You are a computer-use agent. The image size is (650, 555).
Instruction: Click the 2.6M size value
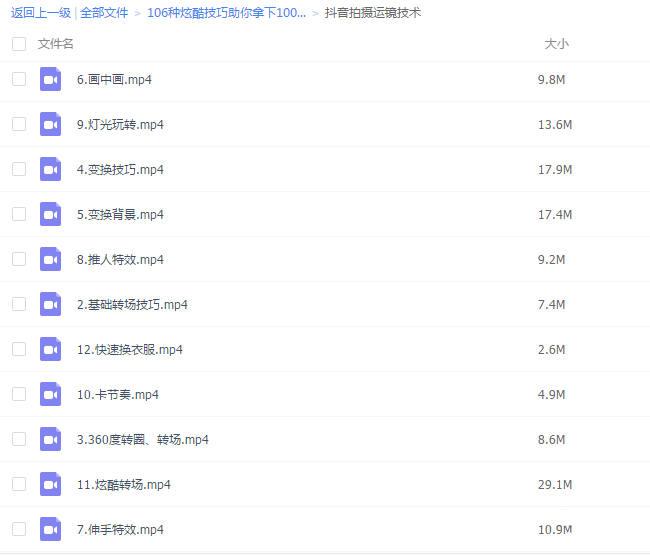point(551,349)
